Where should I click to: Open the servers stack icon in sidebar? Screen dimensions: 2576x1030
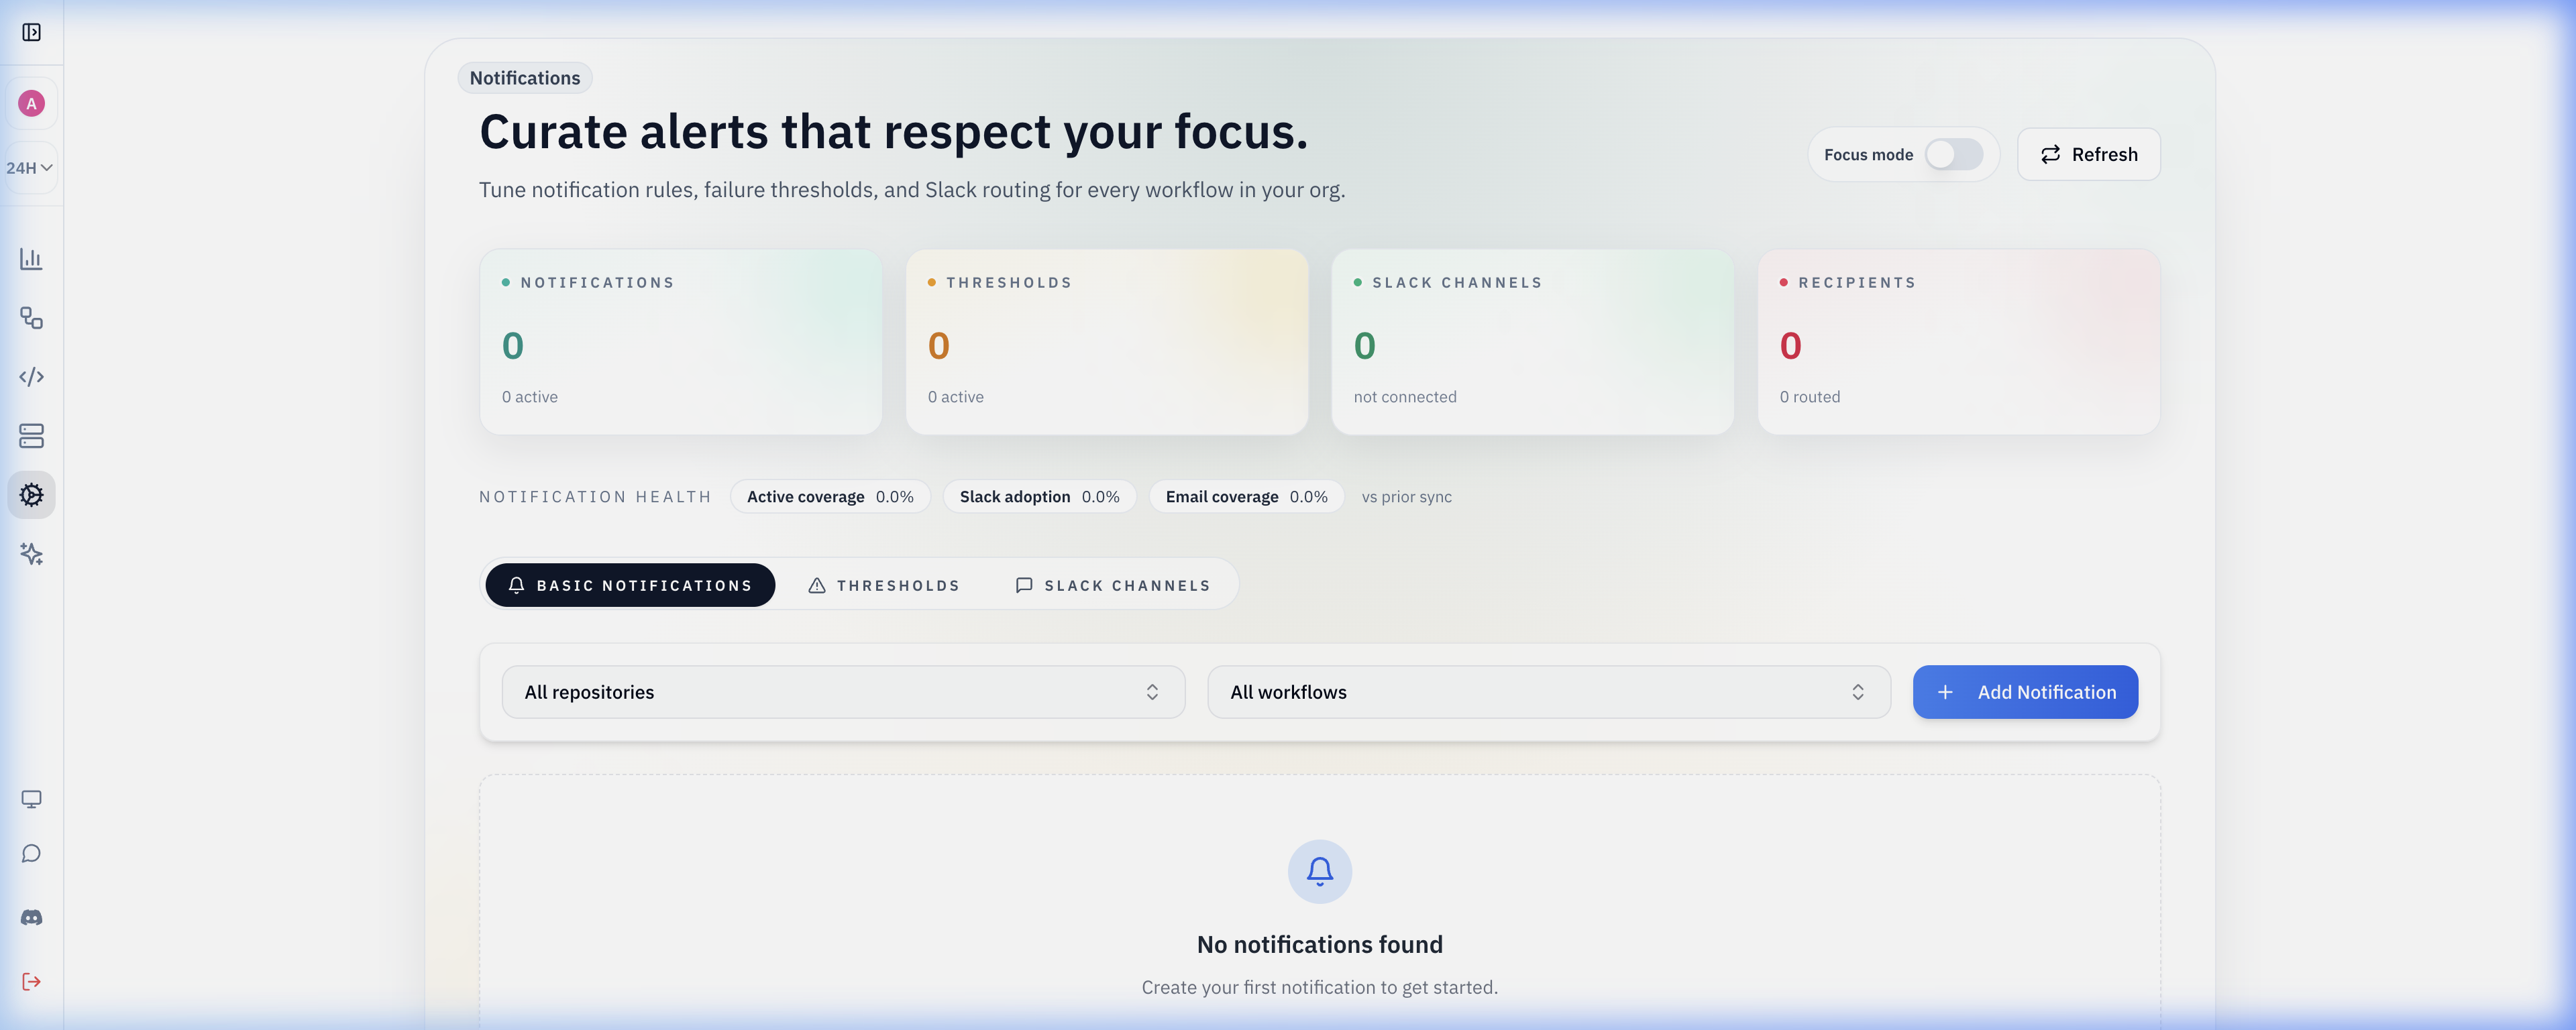click(31, 436)
